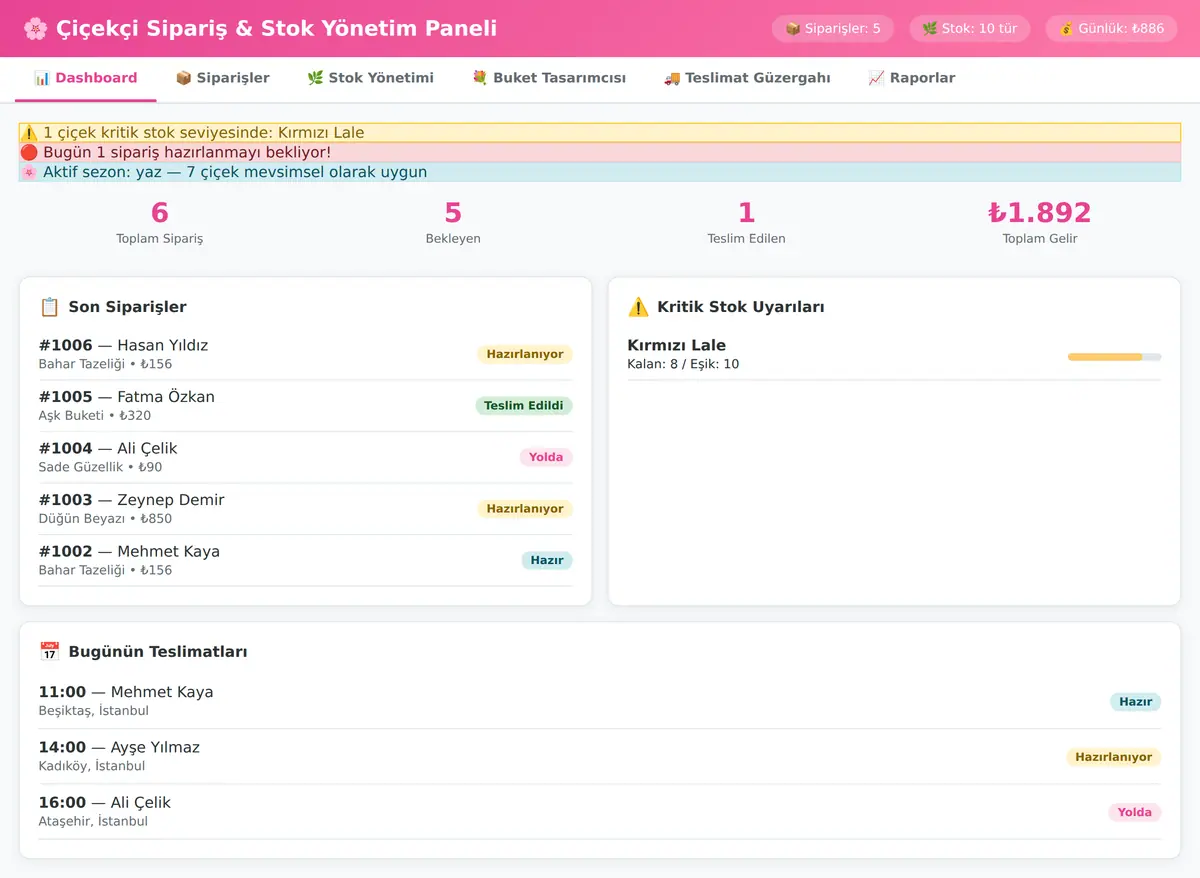The width and height of the screenshot is (1200, 878).
Task: Click the Yolda badge on the 16:00 delivery
Action: tap(1135, 812)
